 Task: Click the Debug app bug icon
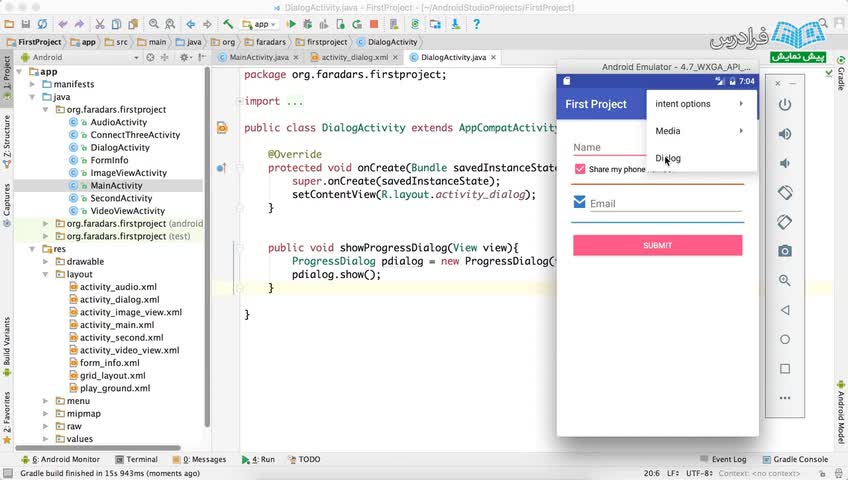(308, 24)
